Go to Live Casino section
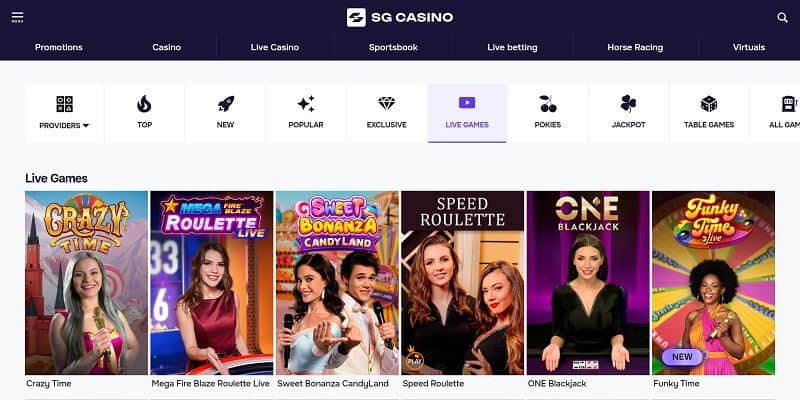The height and width of the screenshot is (400, 800). pyautogui.click(x=275, y=47)
